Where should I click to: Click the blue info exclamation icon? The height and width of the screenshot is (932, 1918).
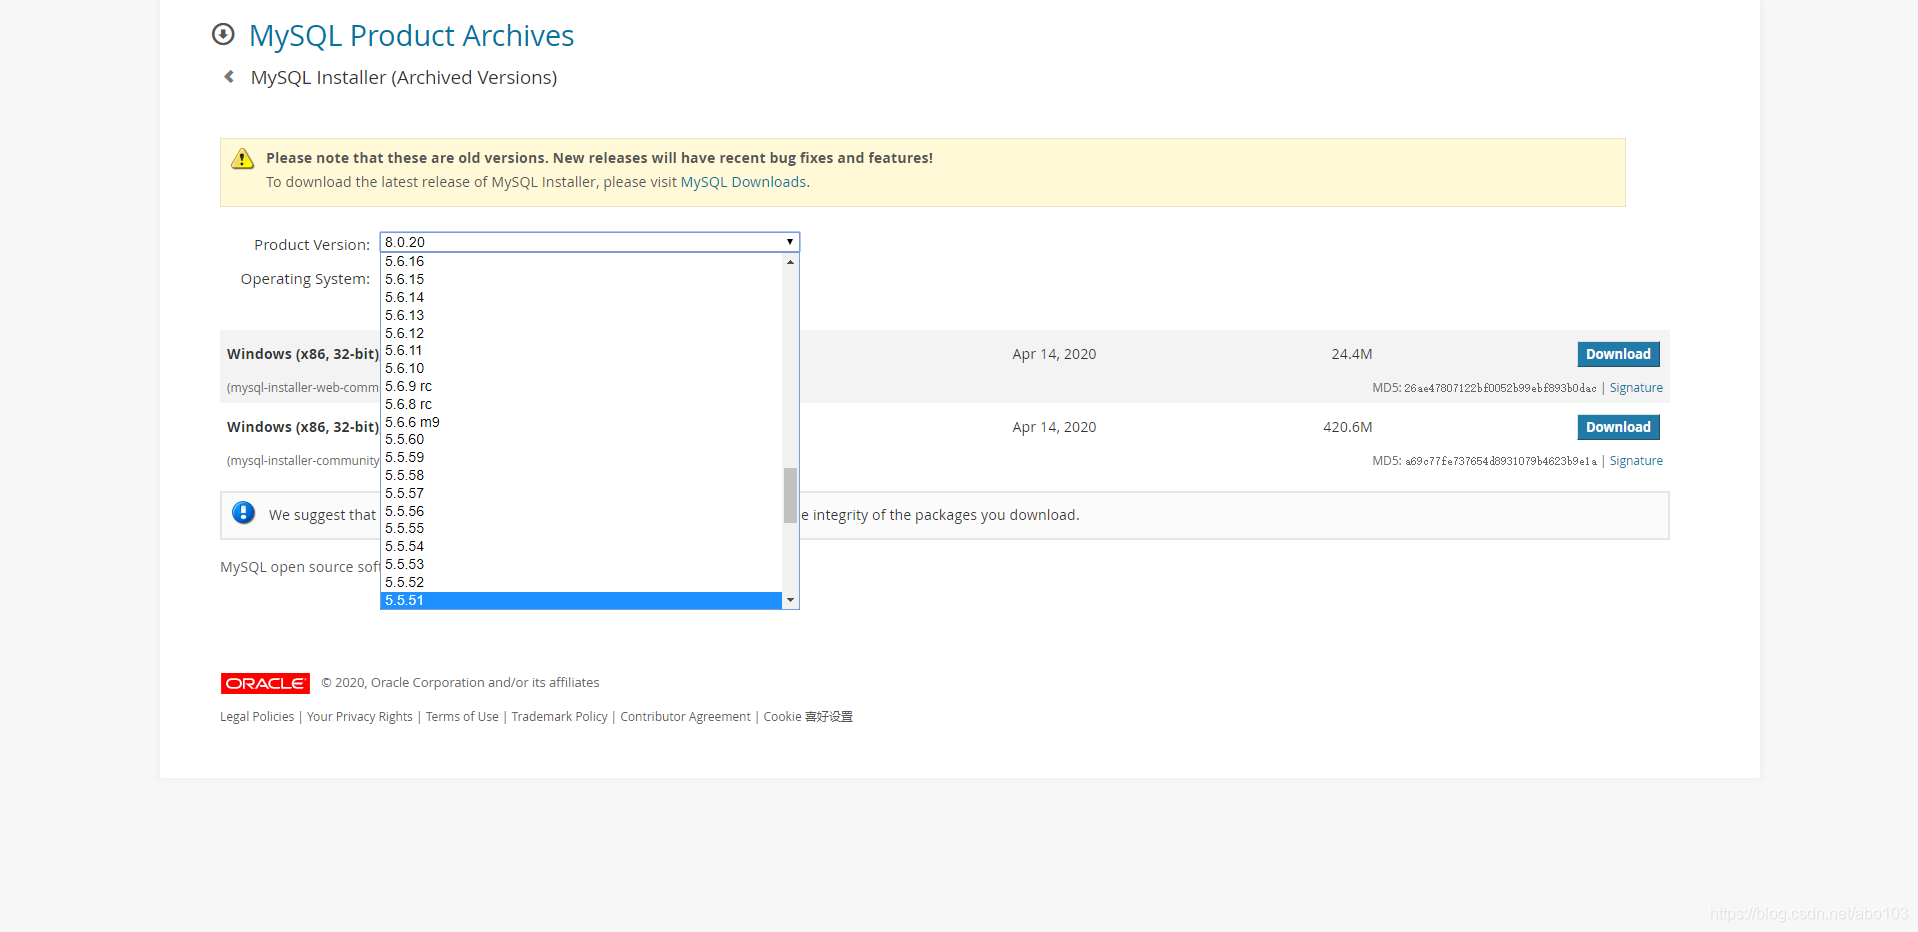(243, 513)
